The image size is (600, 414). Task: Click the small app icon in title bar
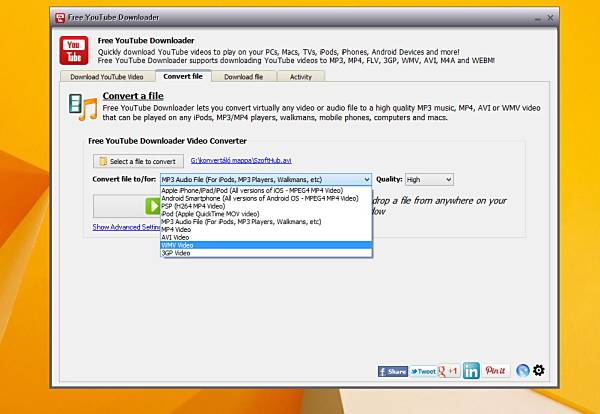tap(60, 18)
